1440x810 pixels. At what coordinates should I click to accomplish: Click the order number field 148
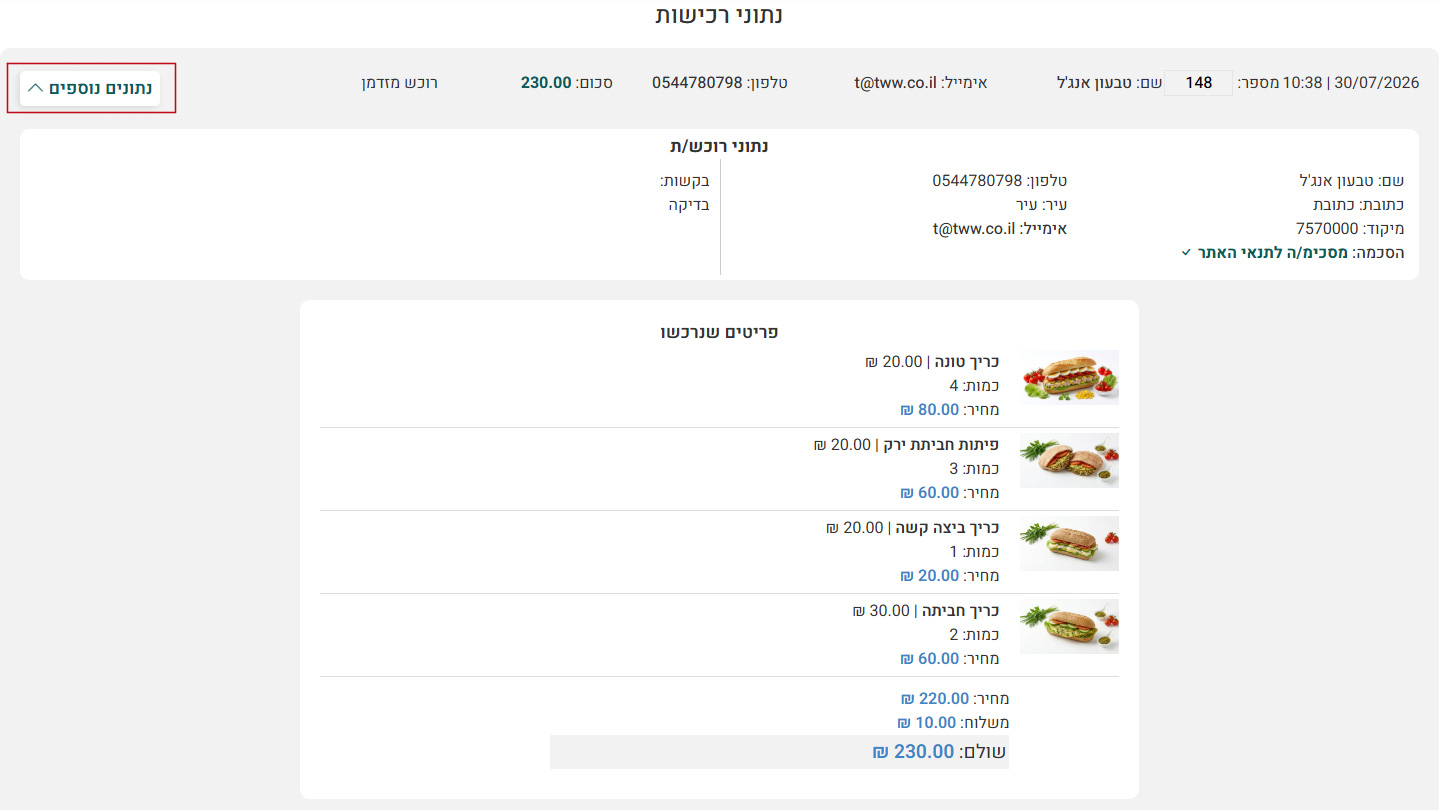coord(1199,83)
